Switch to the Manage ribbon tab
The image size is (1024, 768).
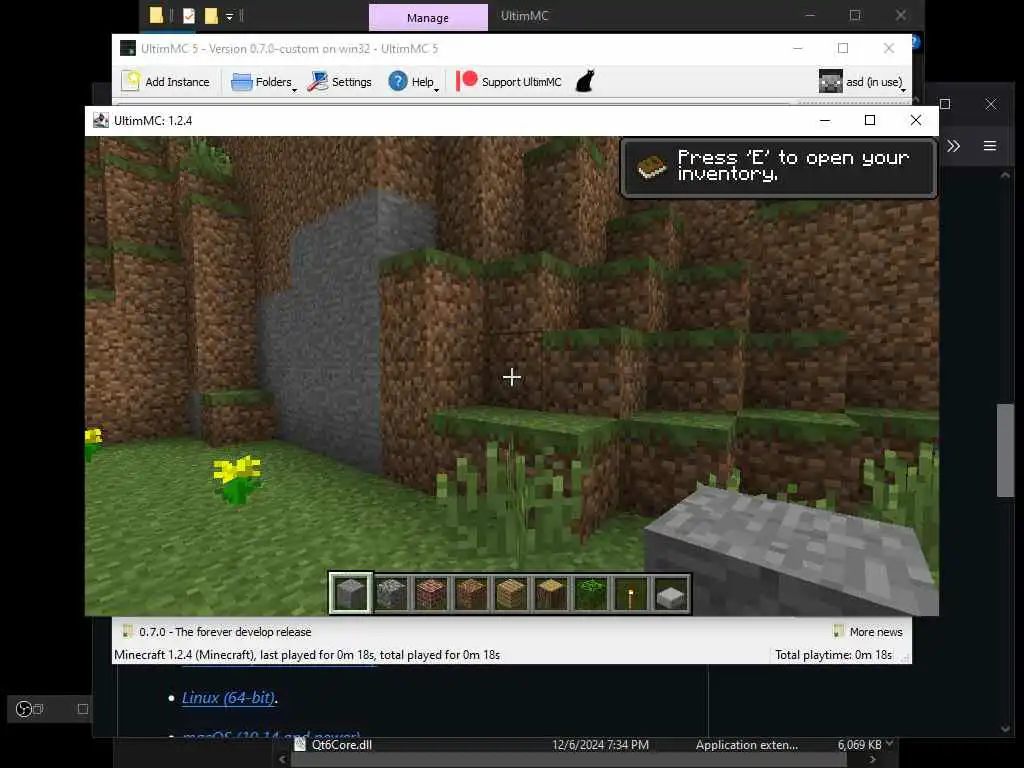click(x=428, y=18)
